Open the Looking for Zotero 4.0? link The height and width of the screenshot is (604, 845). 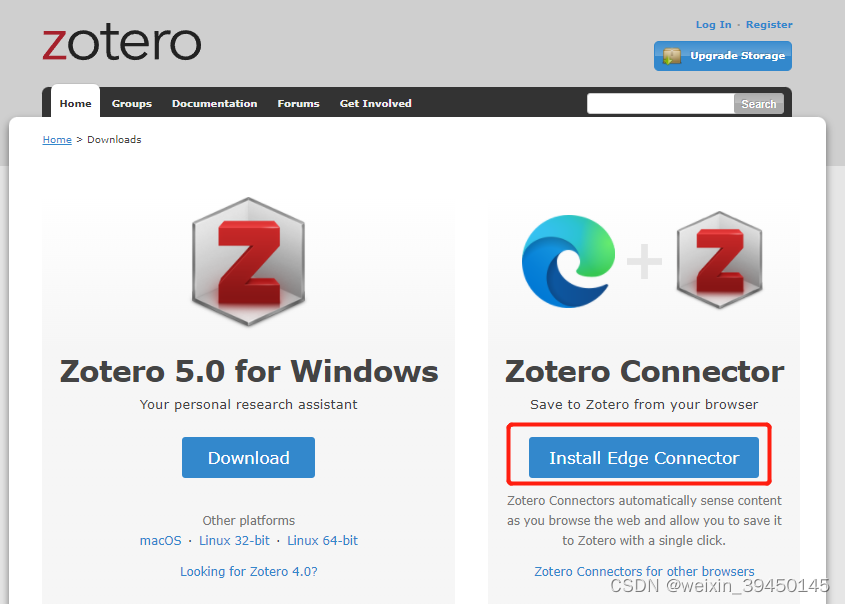click(248, 571)
